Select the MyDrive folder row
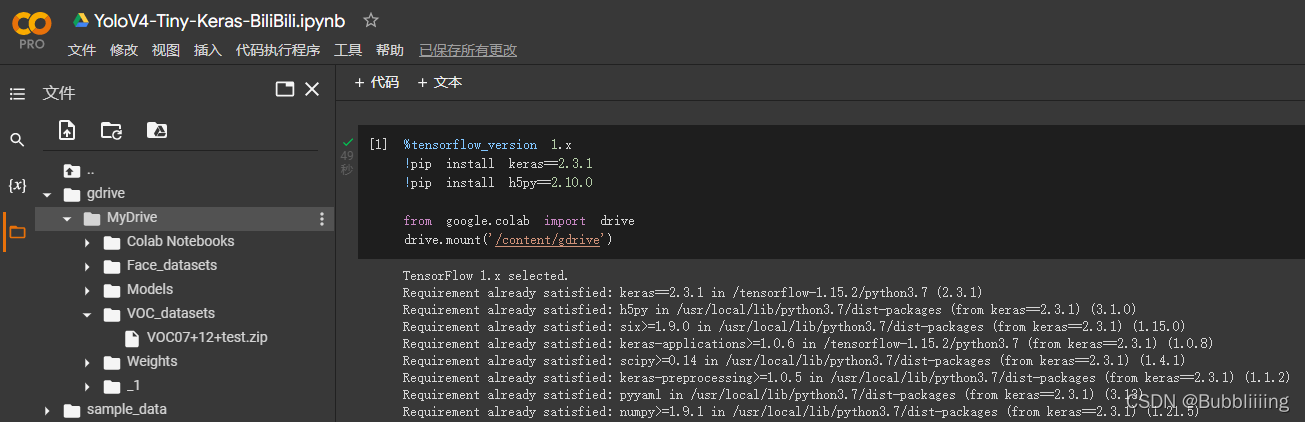 tap(184, 219)
